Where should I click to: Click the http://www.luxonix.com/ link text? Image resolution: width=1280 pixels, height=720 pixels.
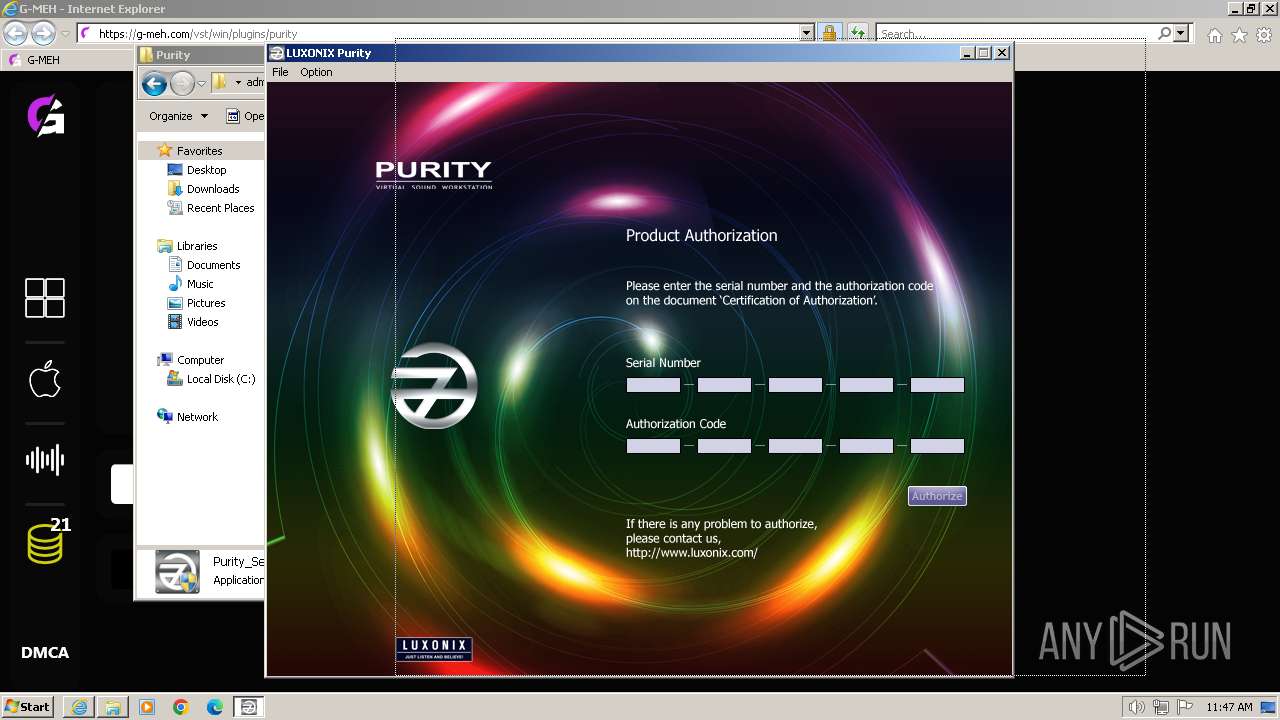pyautogui.click(x=692, y=553)
